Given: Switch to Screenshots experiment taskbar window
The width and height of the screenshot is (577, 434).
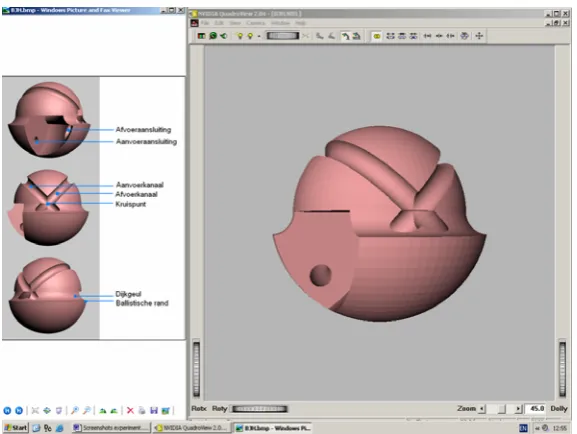Looking at the screenshot, I should [111, 428].
